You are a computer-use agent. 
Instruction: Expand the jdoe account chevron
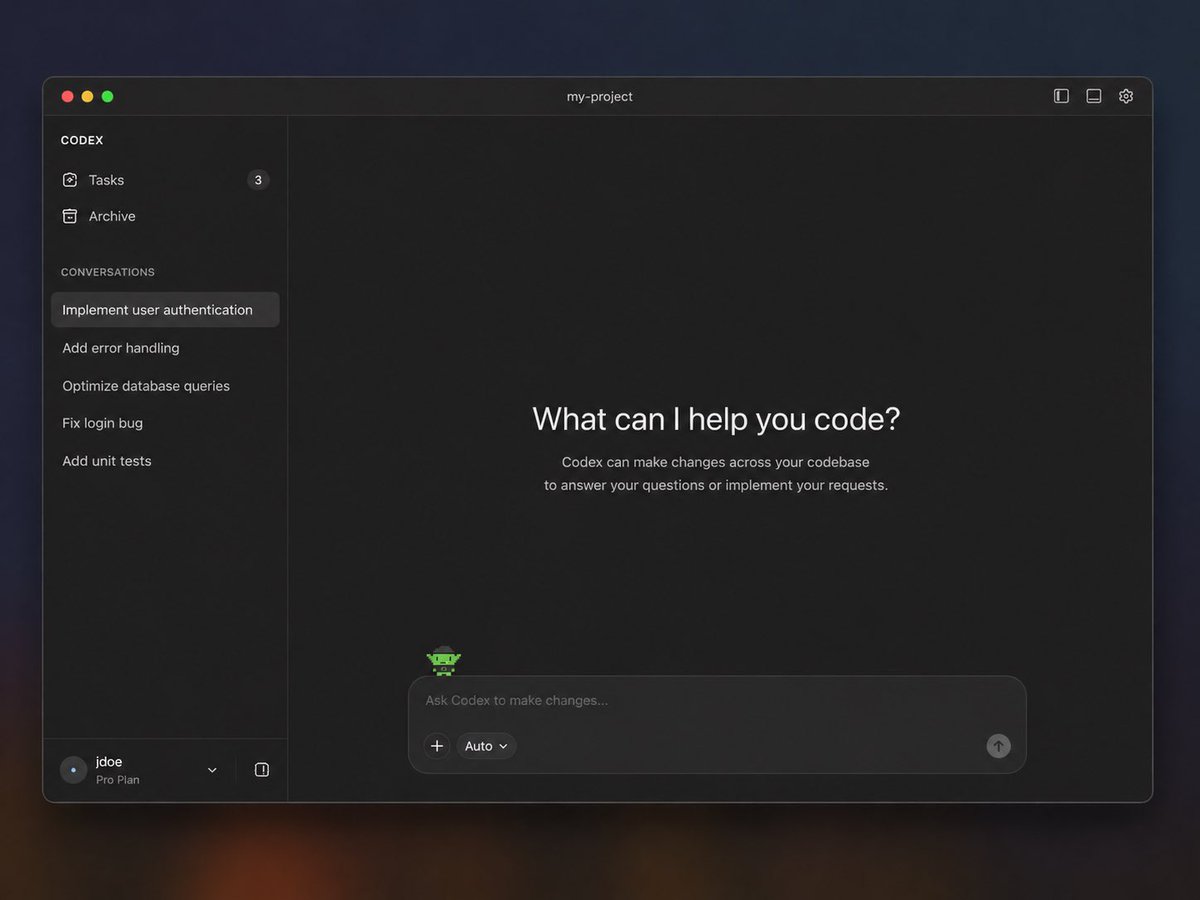(212, 770)
